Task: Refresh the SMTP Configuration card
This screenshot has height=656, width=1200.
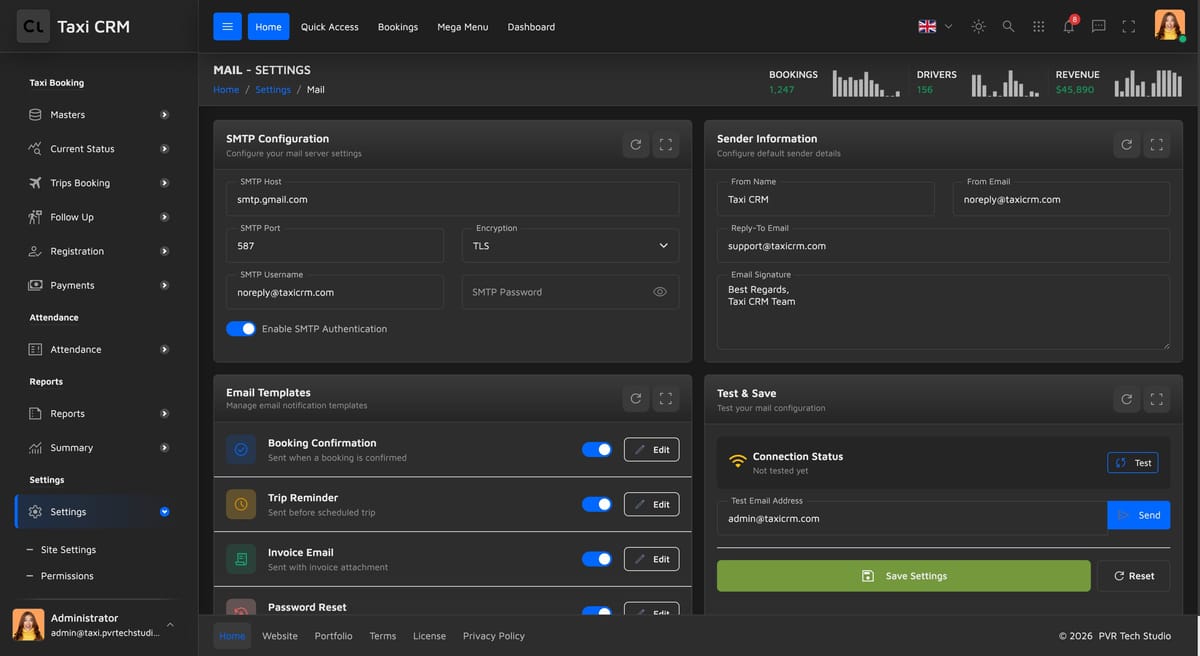Action: (x=635, y=145)
